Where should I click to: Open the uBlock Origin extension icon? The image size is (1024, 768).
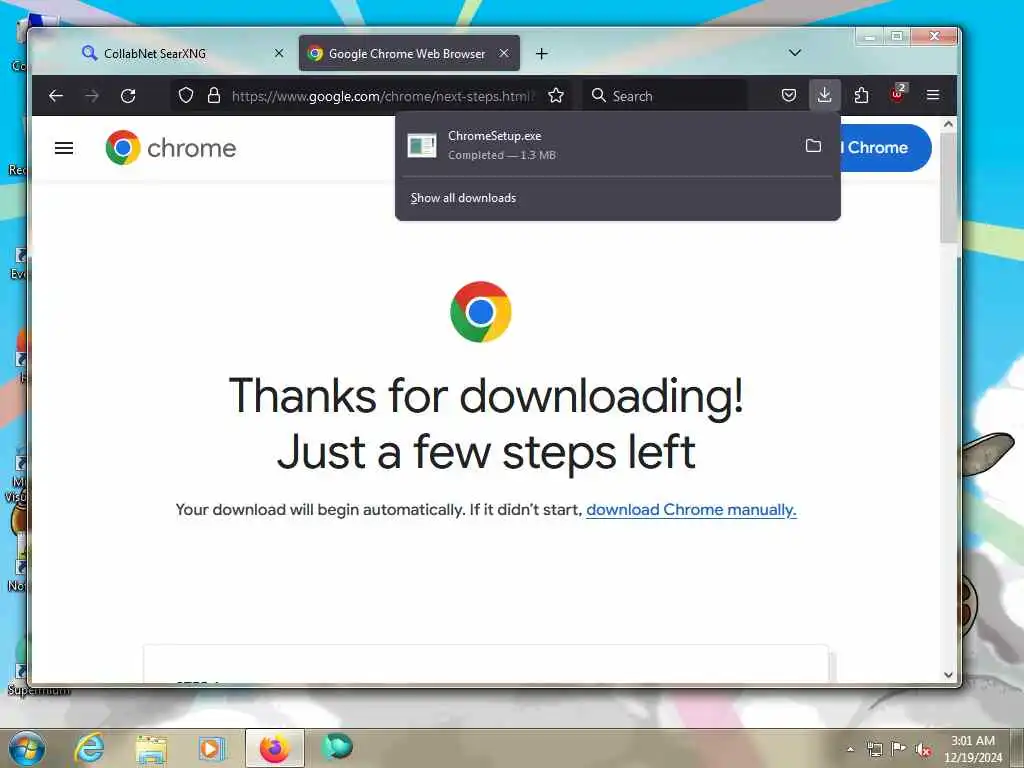[x=897, y=95]
